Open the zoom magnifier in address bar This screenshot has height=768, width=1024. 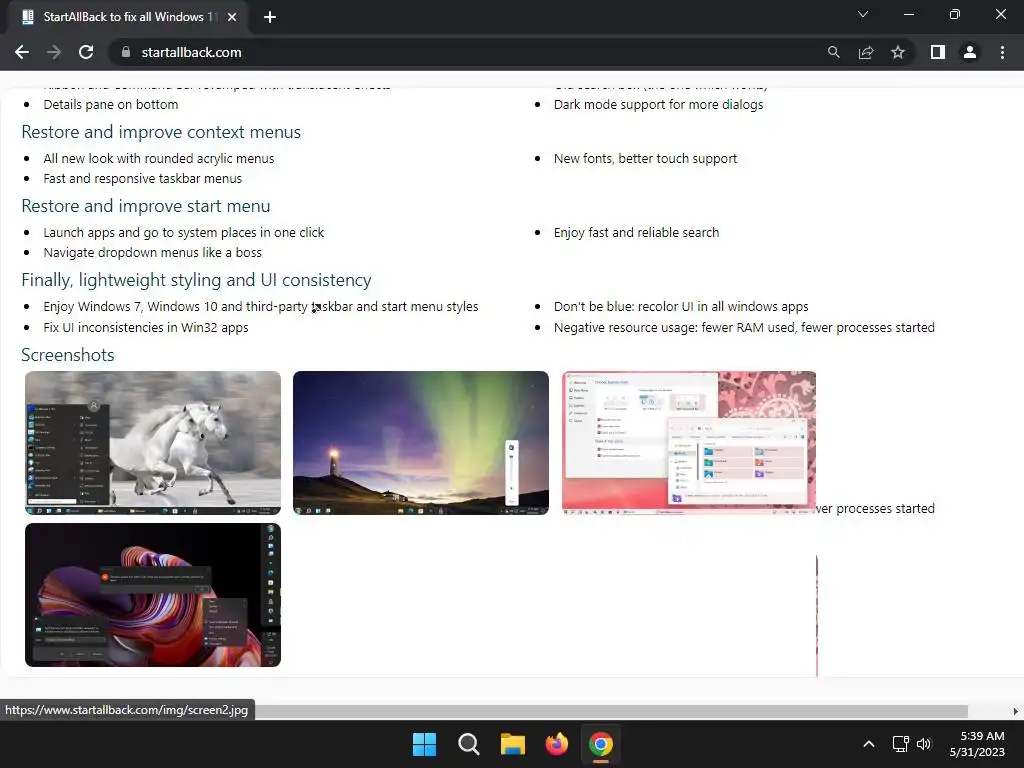tap(833, 52)
